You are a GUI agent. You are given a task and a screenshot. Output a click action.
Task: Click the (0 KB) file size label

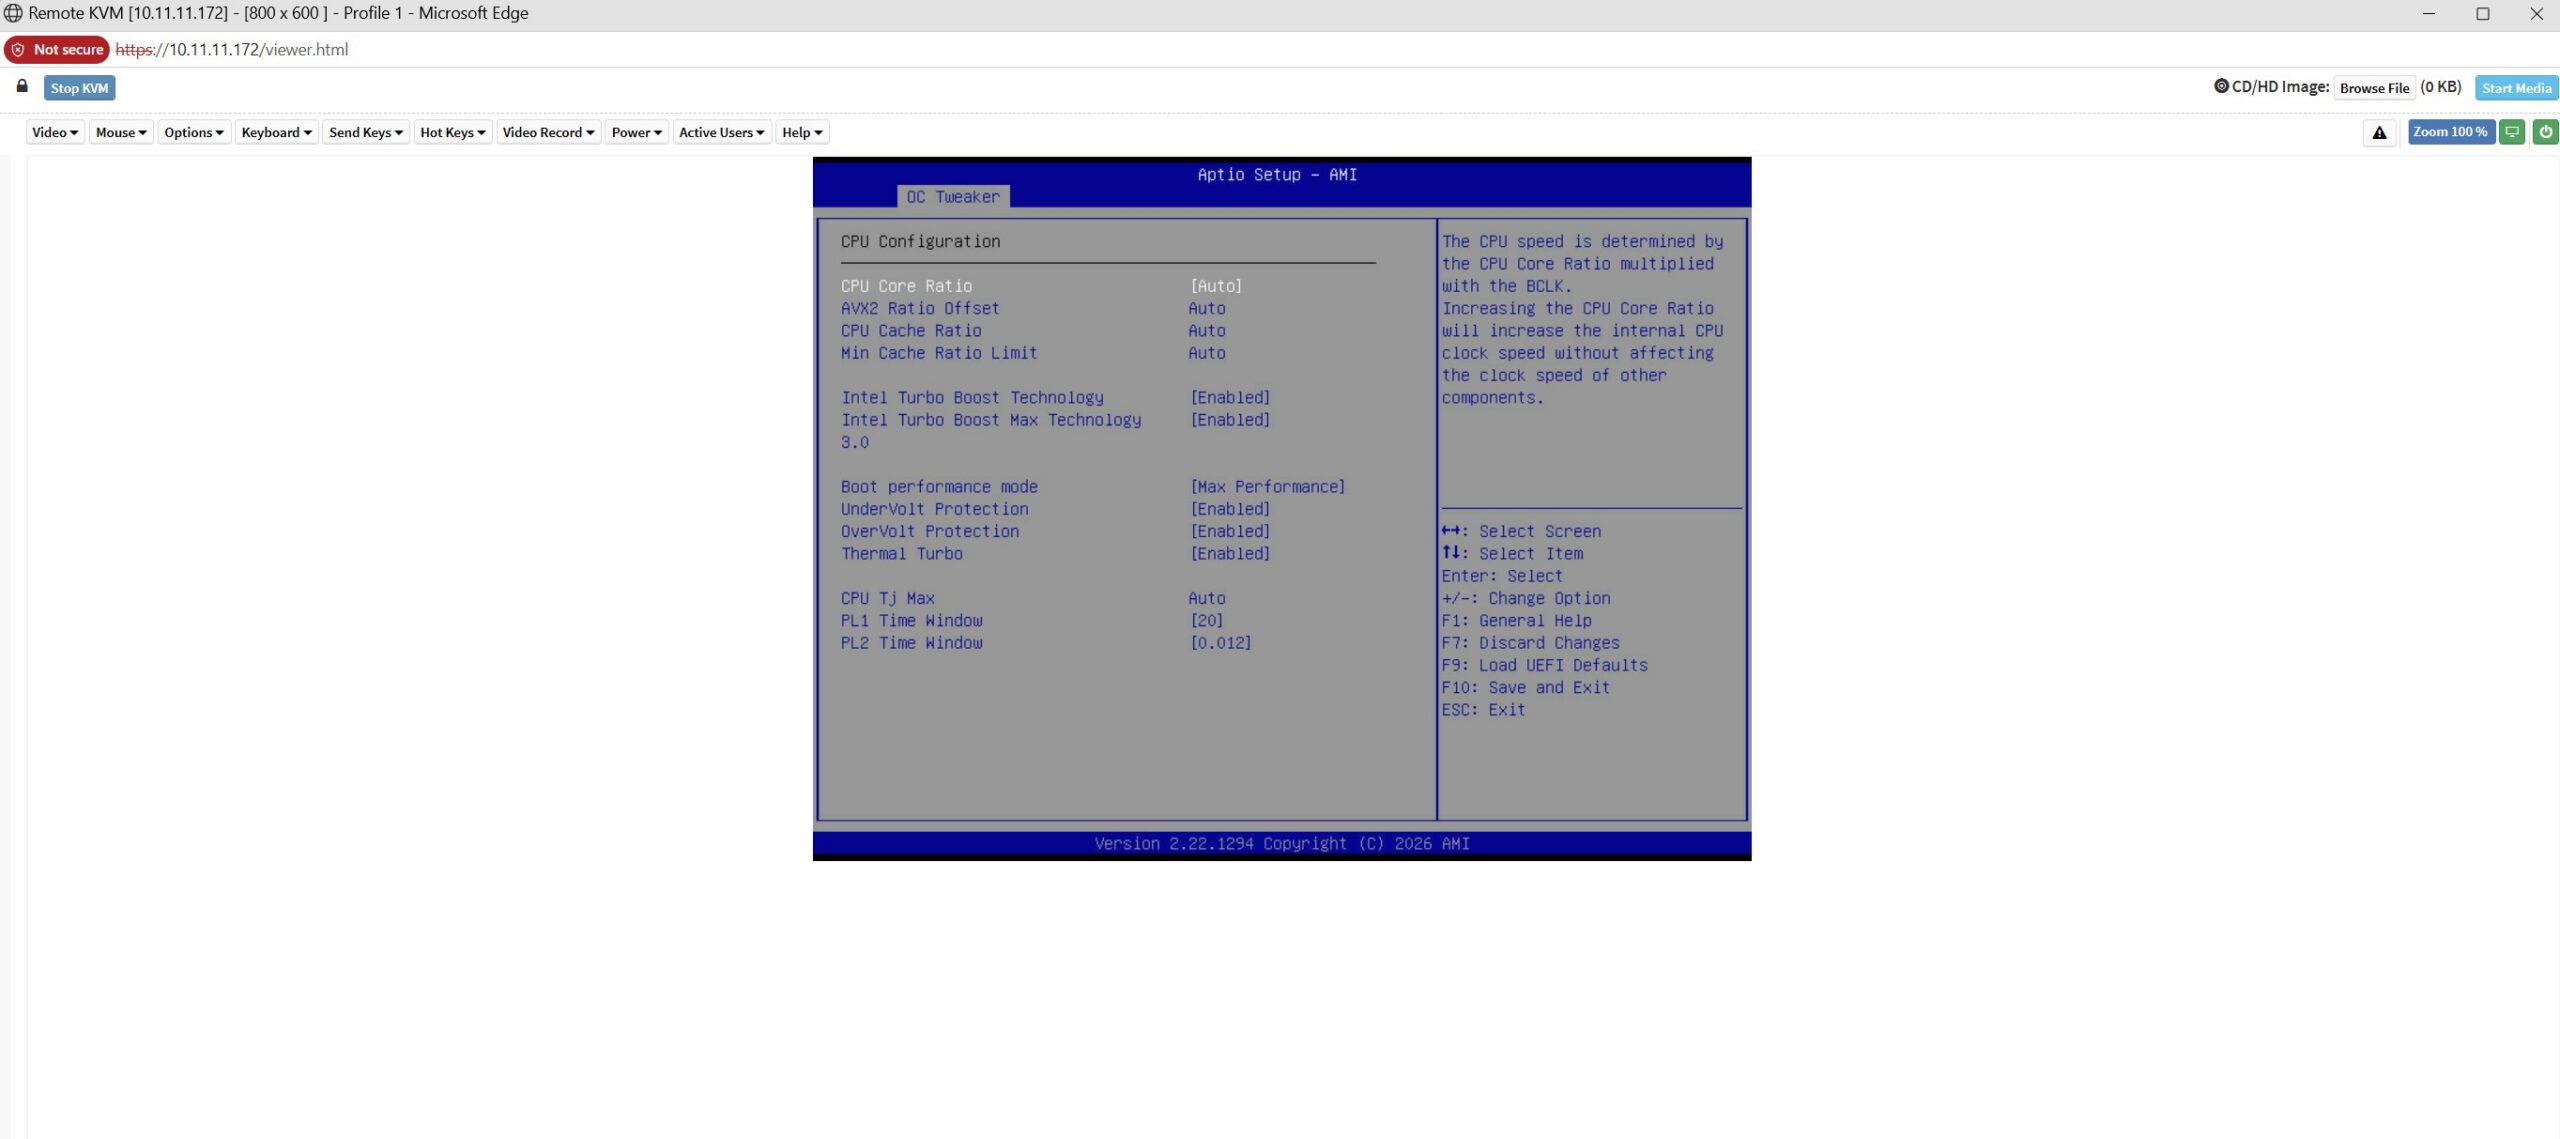(2441, 87)
